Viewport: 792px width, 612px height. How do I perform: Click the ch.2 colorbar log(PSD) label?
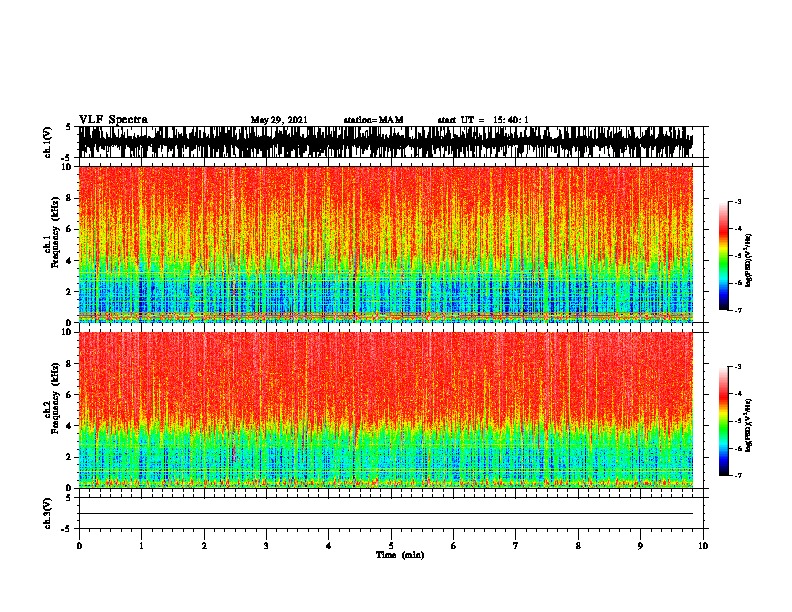pyautogui.click(x=749, y=425)
